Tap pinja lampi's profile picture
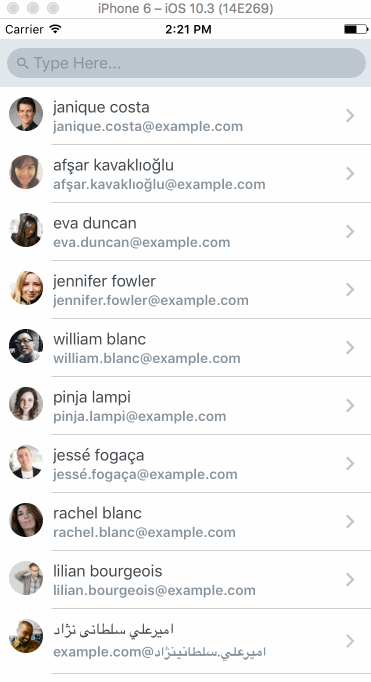371x682 pixels. pyautogui.click(x=26, y=404)
